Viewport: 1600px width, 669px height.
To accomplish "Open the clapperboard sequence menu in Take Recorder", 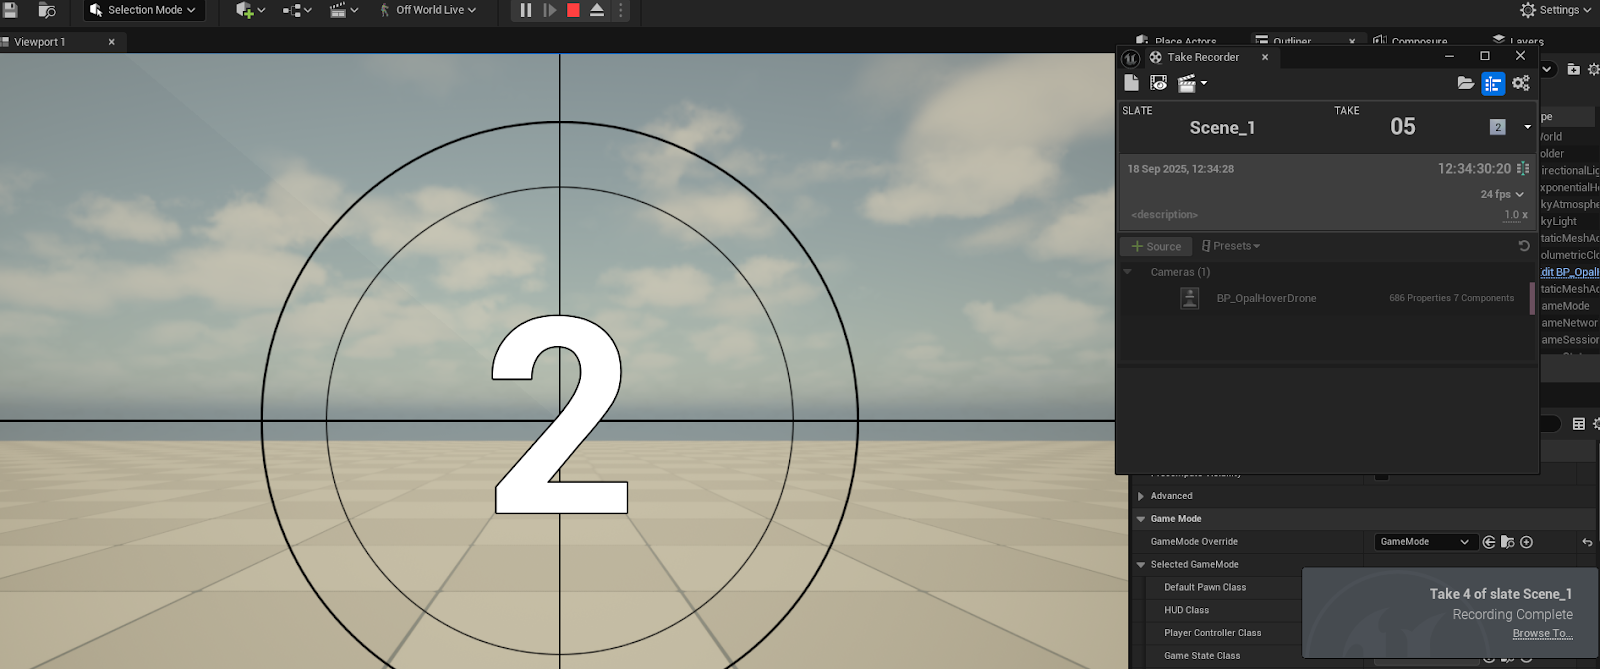I will 1191,83.
